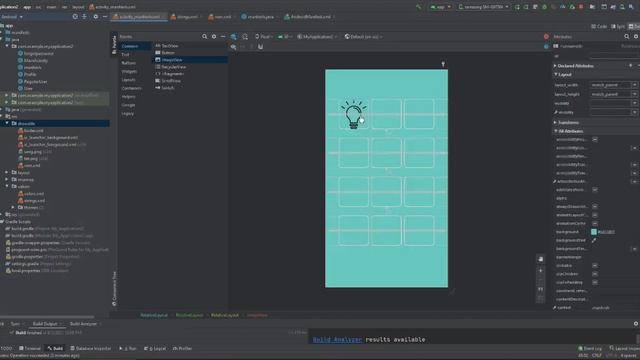
Task: Click zoom in plus on the design canvas
Action: [540, 271]
